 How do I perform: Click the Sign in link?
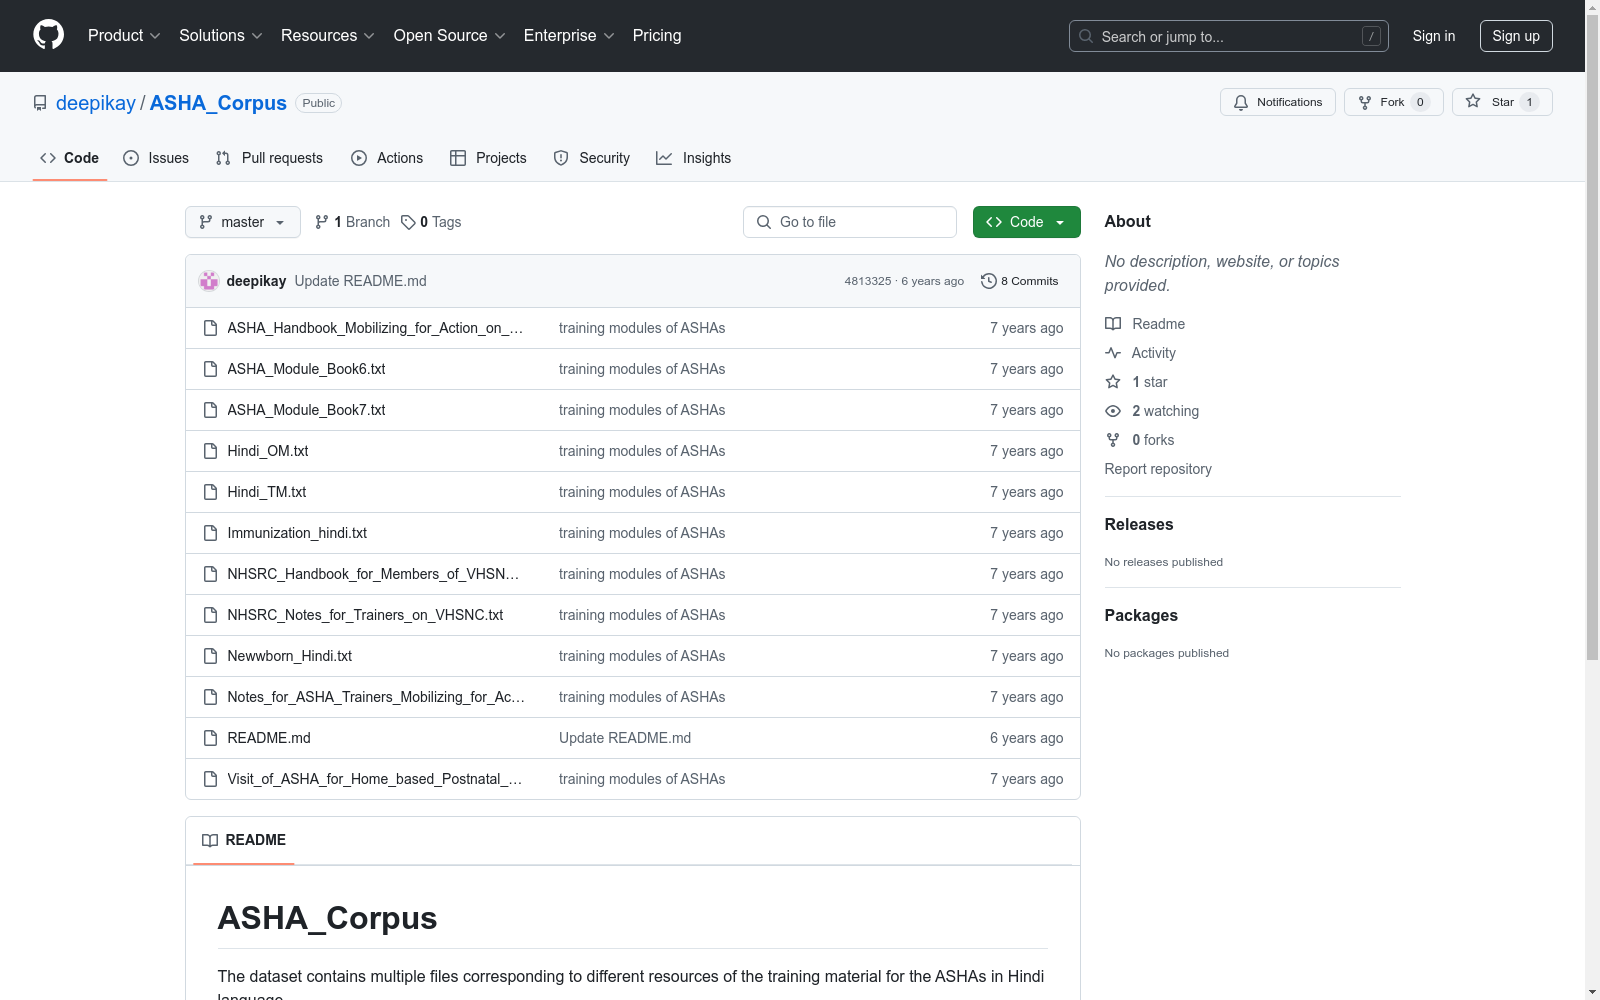[1434, 36]
